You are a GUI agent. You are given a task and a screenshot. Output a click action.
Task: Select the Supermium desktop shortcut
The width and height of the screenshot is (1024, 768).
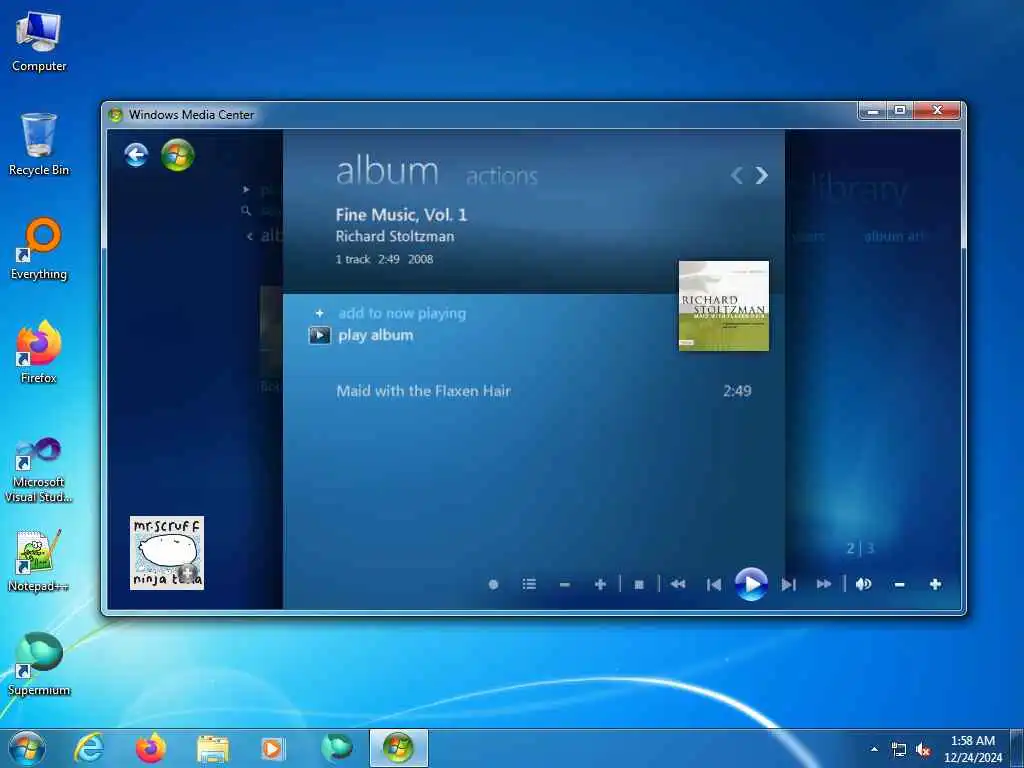[39, 664]
